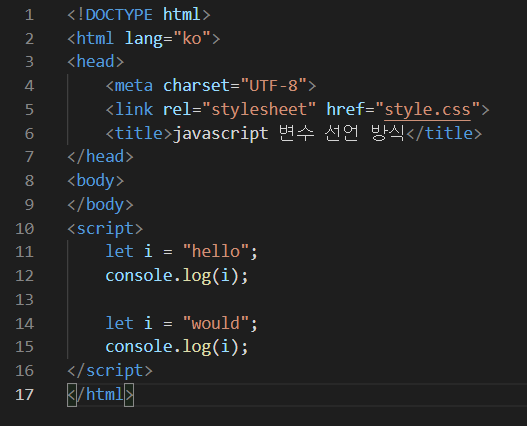Select the "stylesheet" string value
Screen dimensions: 527x426
point(259,110)
